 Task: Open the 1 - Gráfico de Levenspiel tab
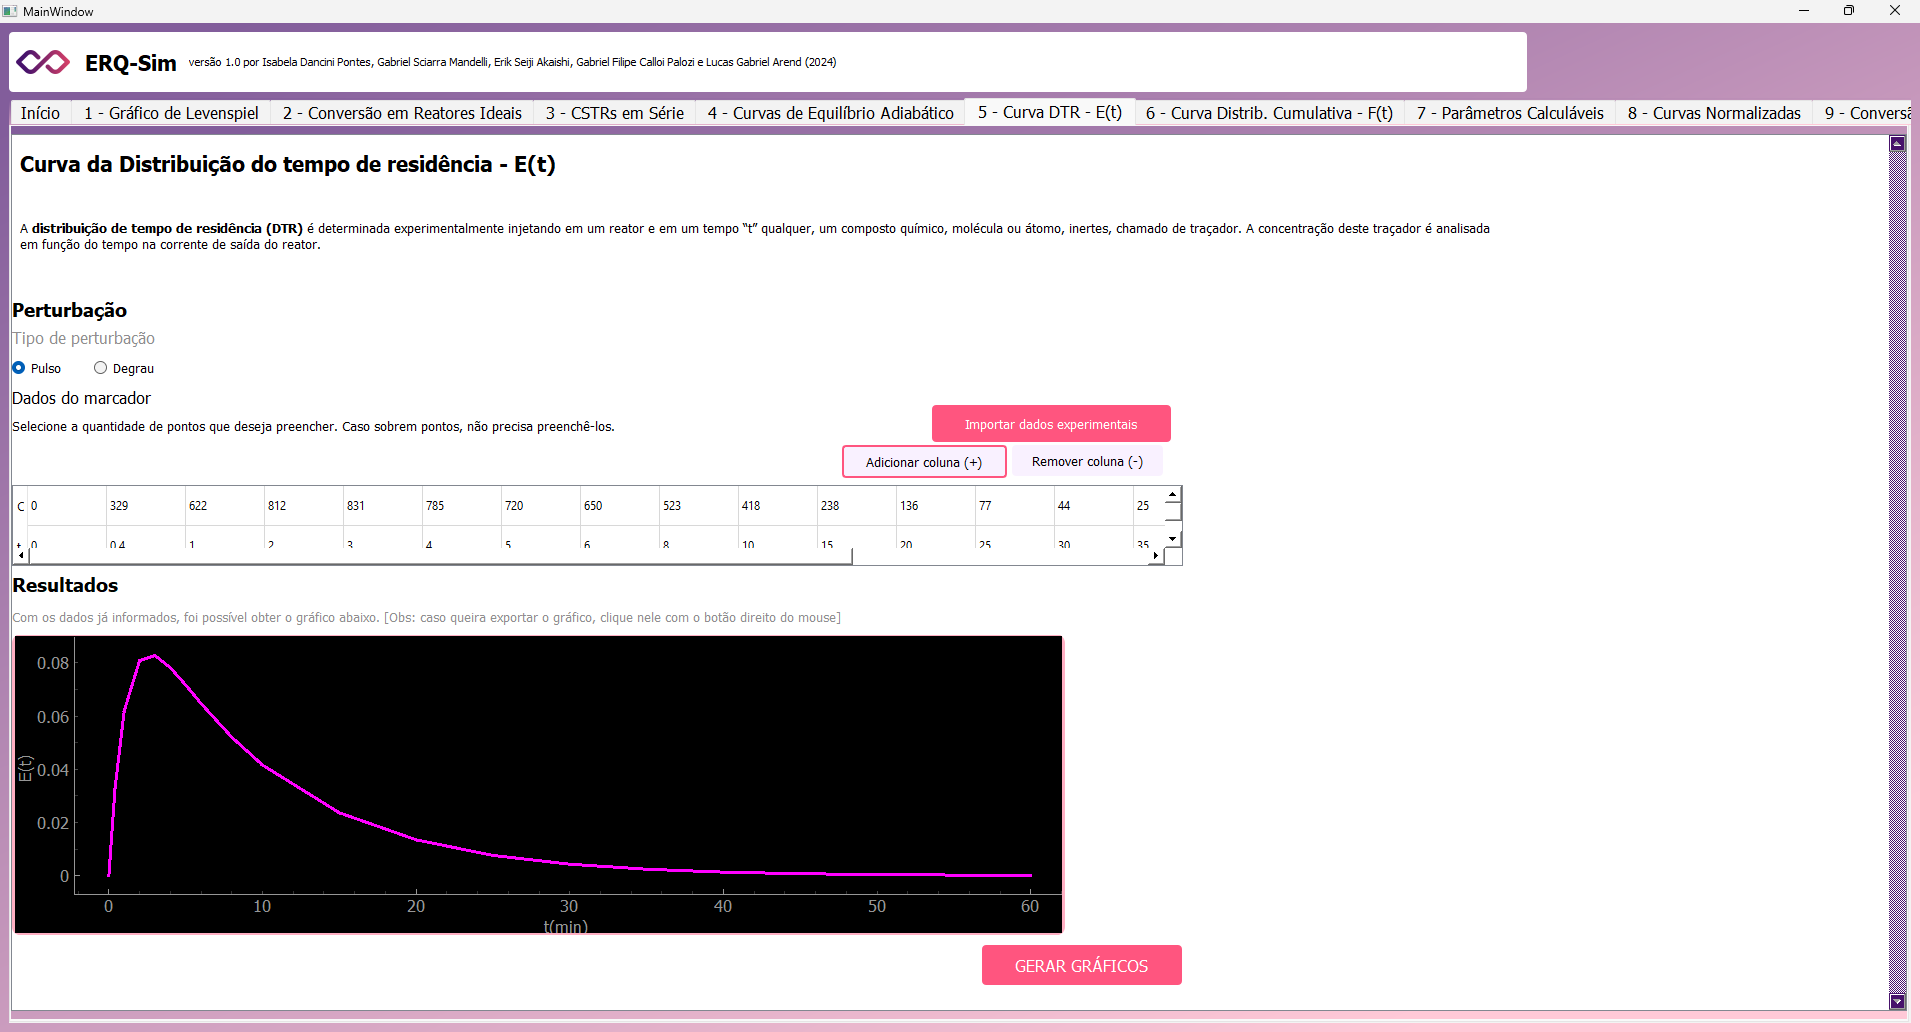pos(171,113)
